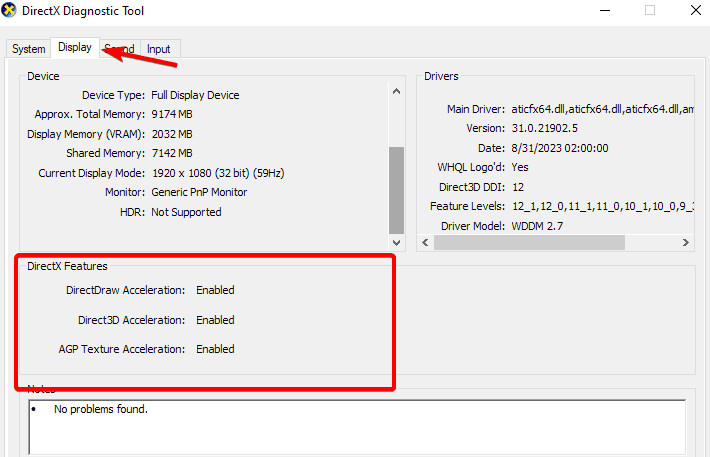The height and width of the screenshot is (457, 710).
Task: Open the Input tab
Action: (158, 49)
